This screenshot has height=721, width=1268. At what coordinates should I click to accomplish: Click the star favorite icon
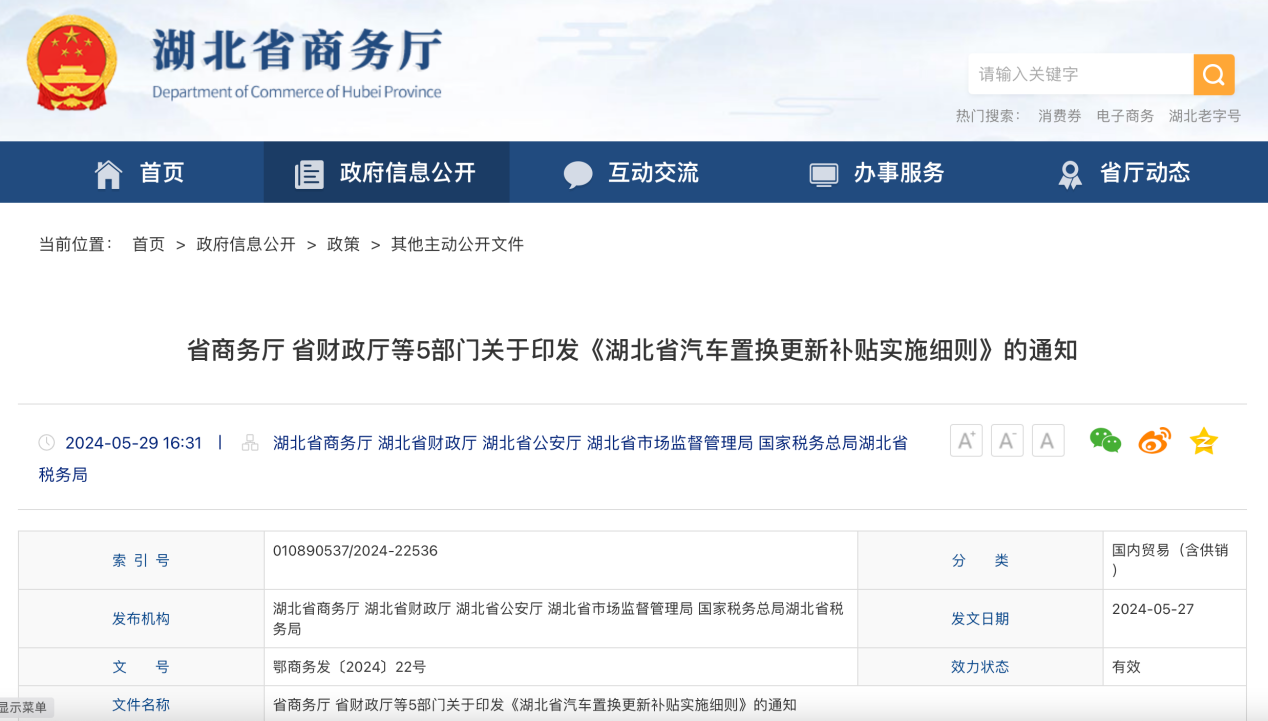pyautogui.click(x=1203, y=440)
